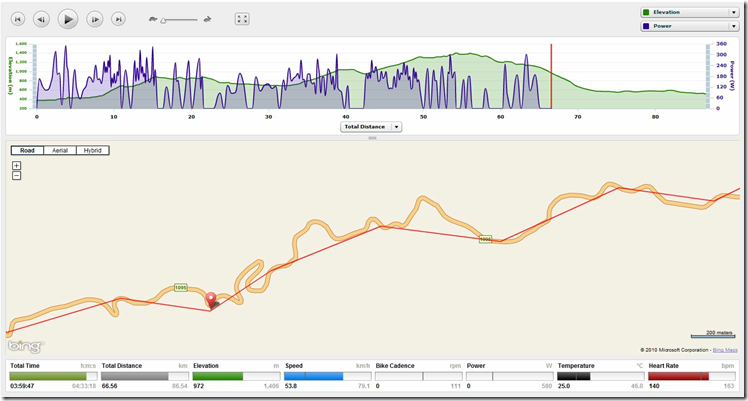748x401 pixels.
Task: Click the Speed value 53.8
Action: (x=291, y=386)
